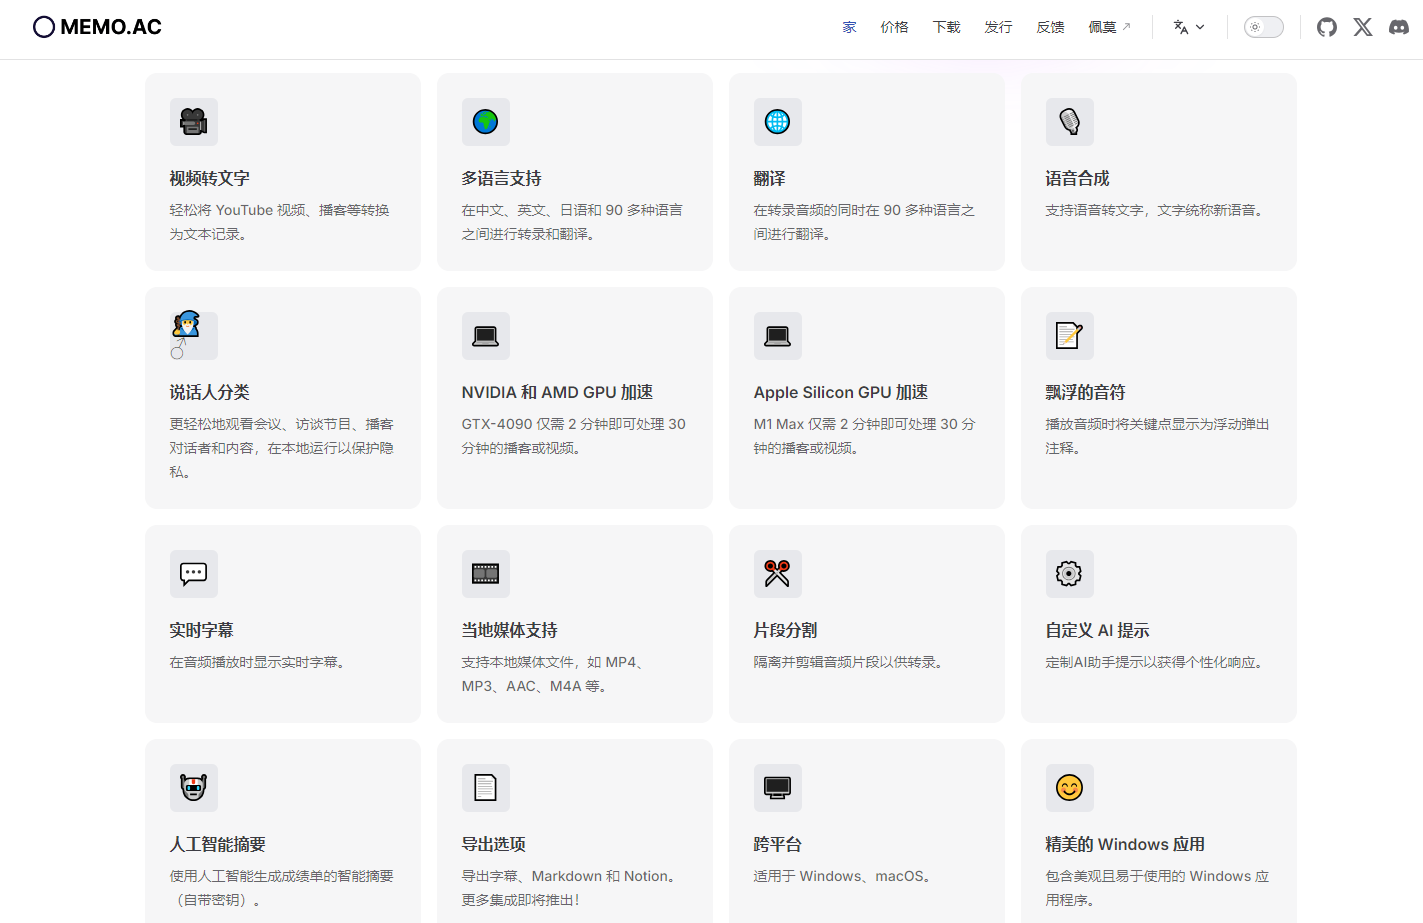
Task: Click text 定制AI助手提示以获得个性化响应
Action: click(x=1158, y=662)
